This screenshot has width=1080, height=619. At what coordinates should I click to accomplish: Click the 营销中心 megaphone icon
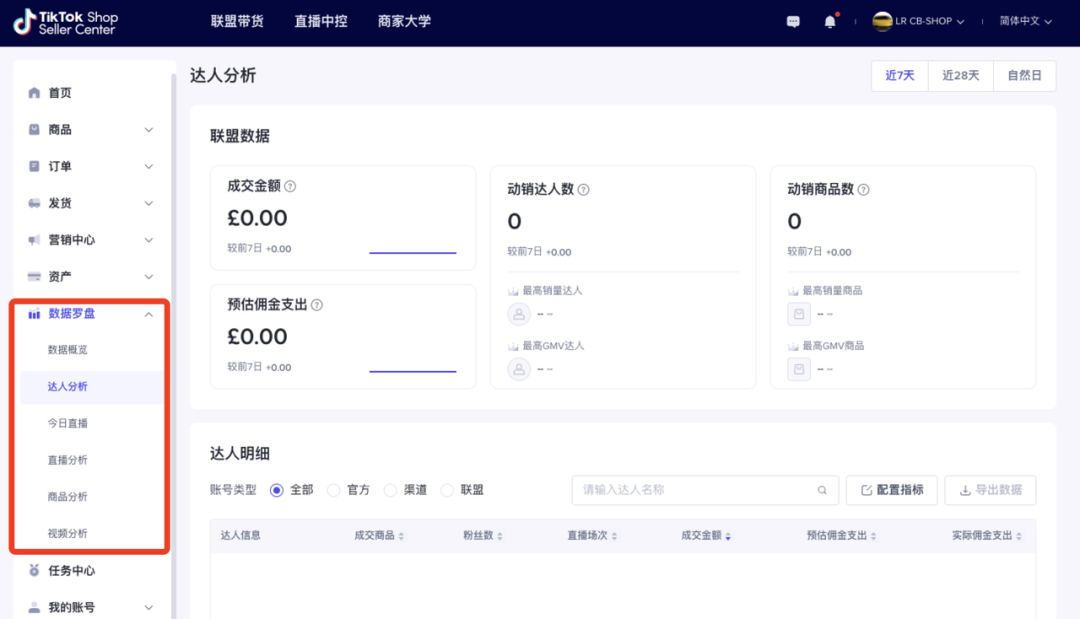tap(34, 240)
